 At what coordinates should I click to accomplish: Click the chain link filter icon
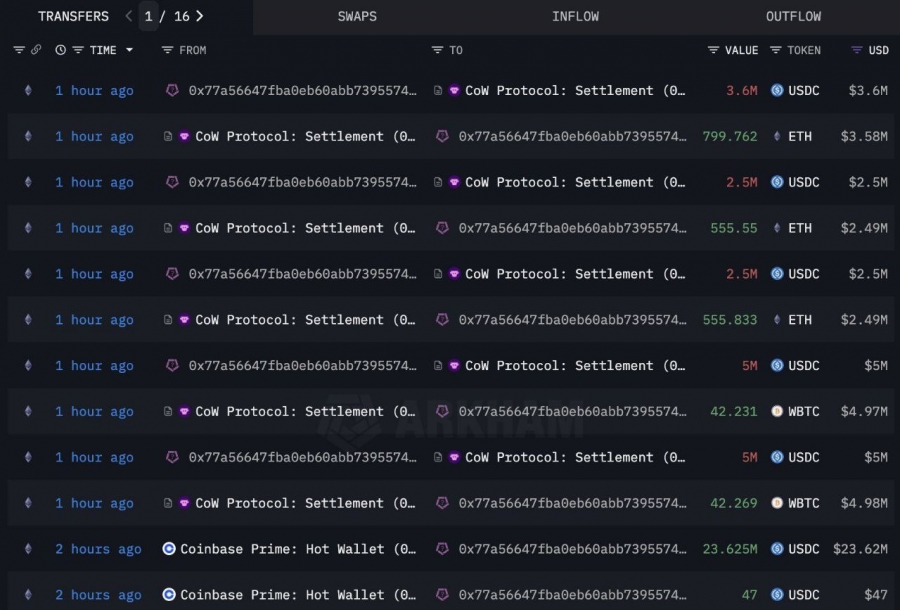click(36, 50)
